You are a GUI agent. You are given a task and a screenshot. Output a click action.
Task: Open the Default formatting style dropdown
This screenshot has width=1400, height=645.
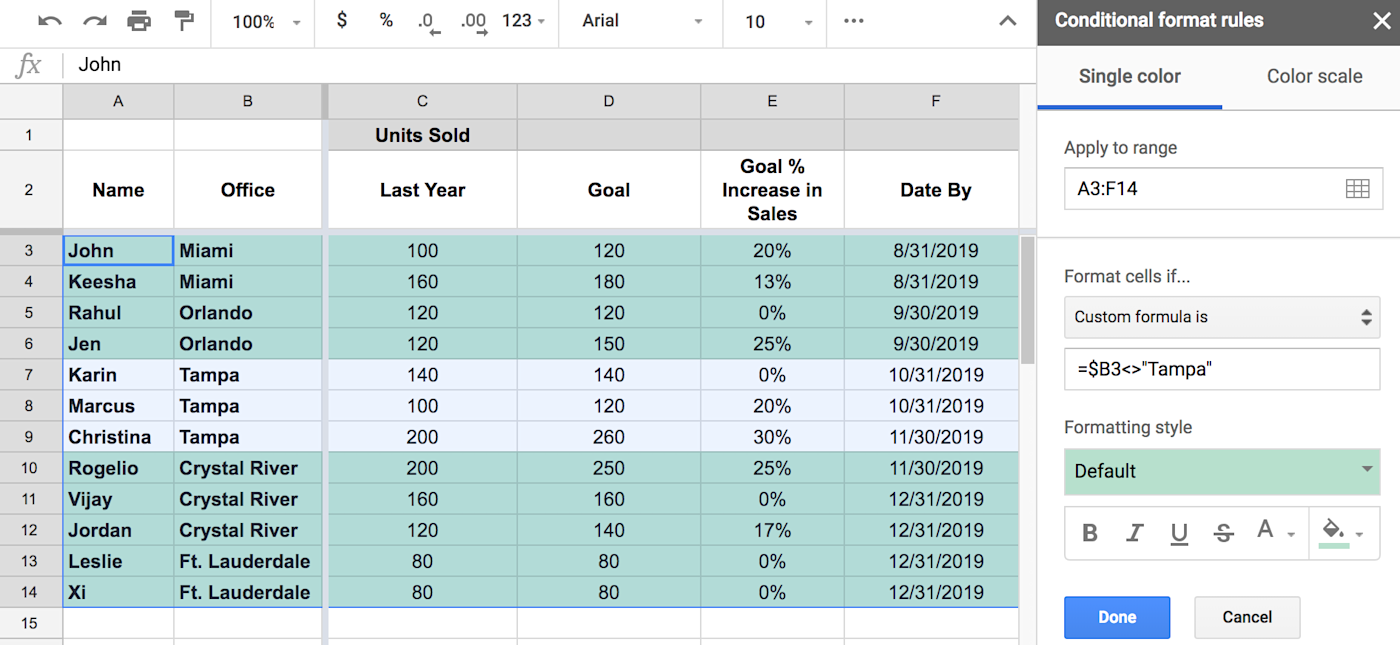click(1221, 471)
